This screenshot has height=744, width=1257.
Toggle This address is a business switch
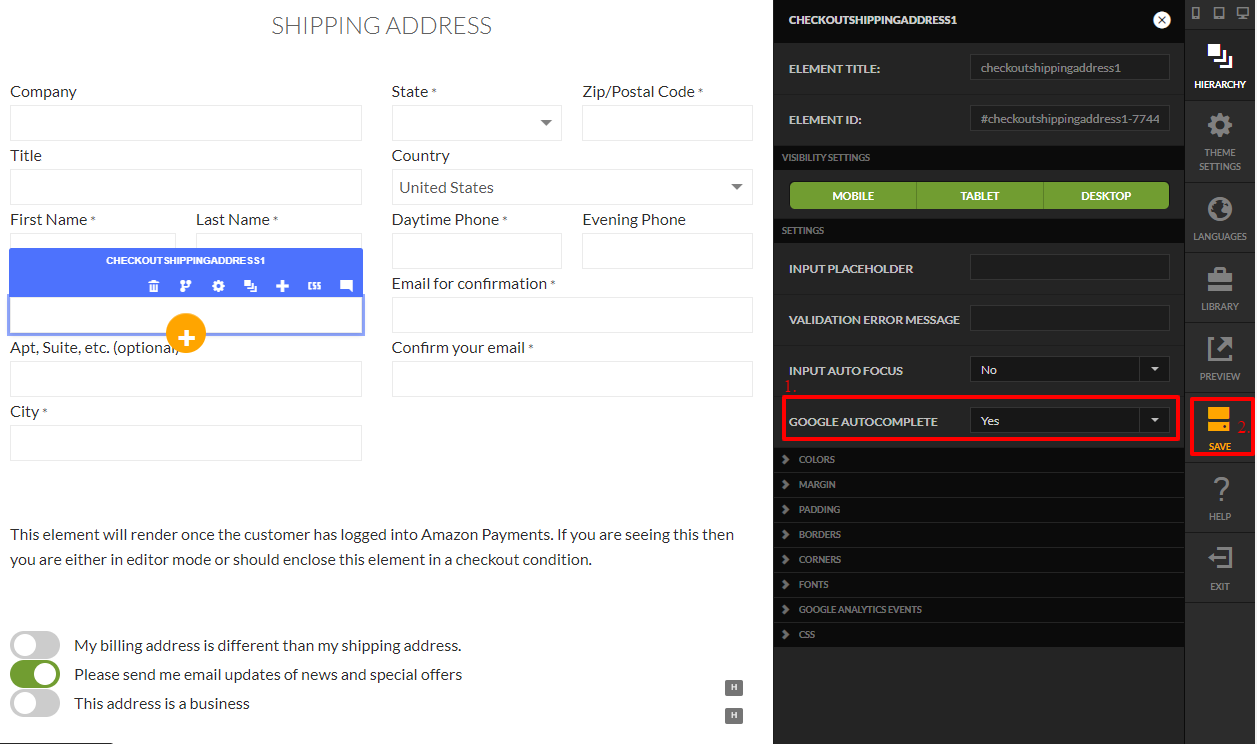pos(36,703)
